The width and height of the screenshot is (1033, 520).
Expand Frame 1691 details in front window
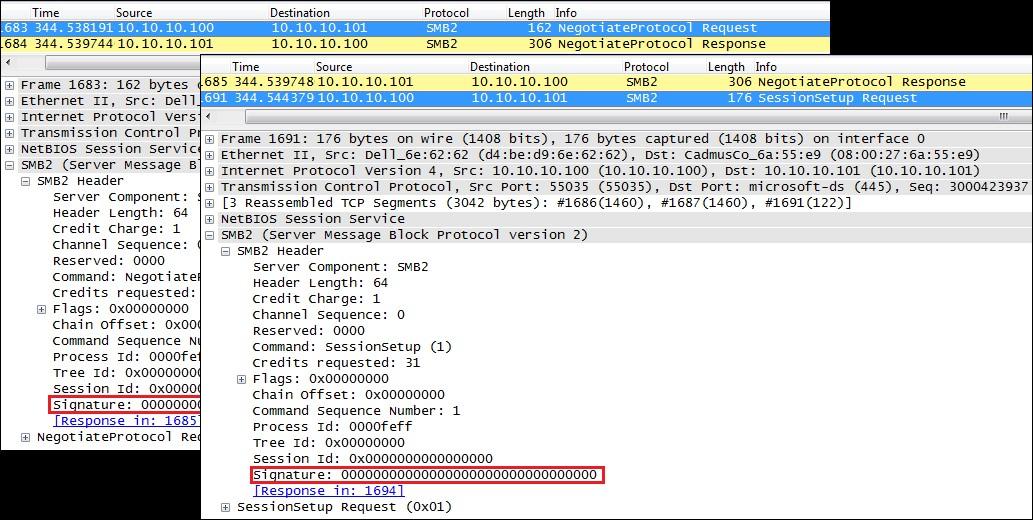pyautogui.click(x=209, y=139)
